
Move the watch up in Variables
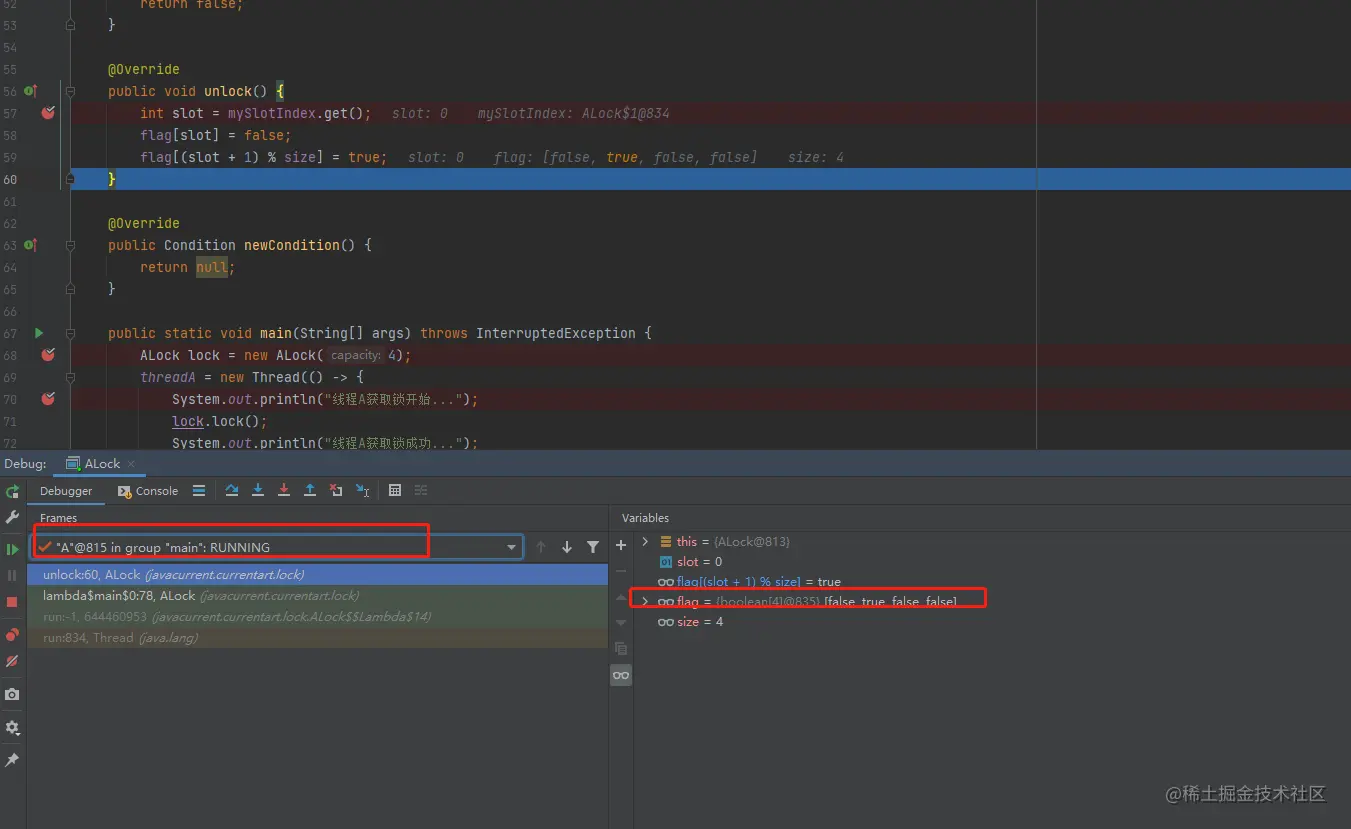[x=621, y=597]
